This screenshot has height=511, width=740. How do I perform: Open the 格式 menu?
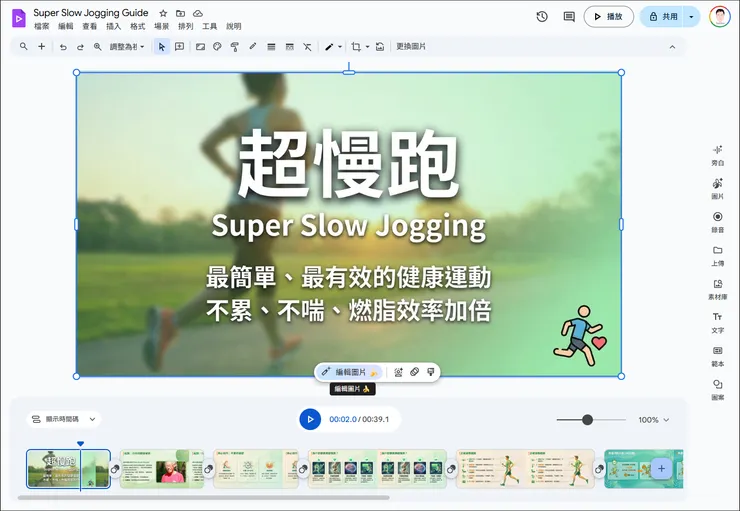click(x=137, y=26)
